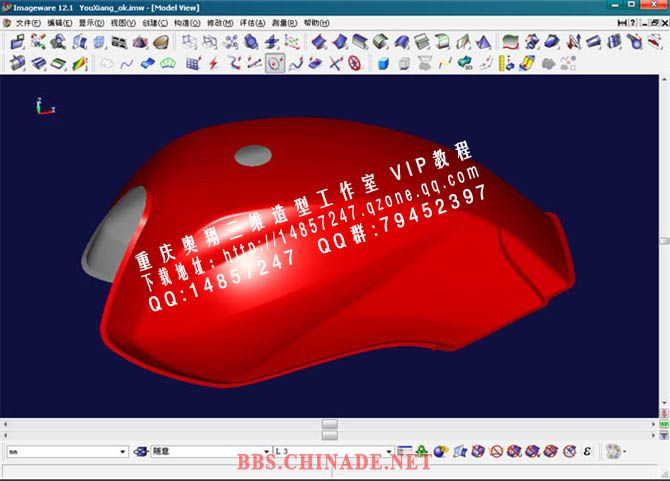The width and height of the screenshot is (670, 481).
Task: Click the blue surface patch icon, second row
Action: click(147, 64)
